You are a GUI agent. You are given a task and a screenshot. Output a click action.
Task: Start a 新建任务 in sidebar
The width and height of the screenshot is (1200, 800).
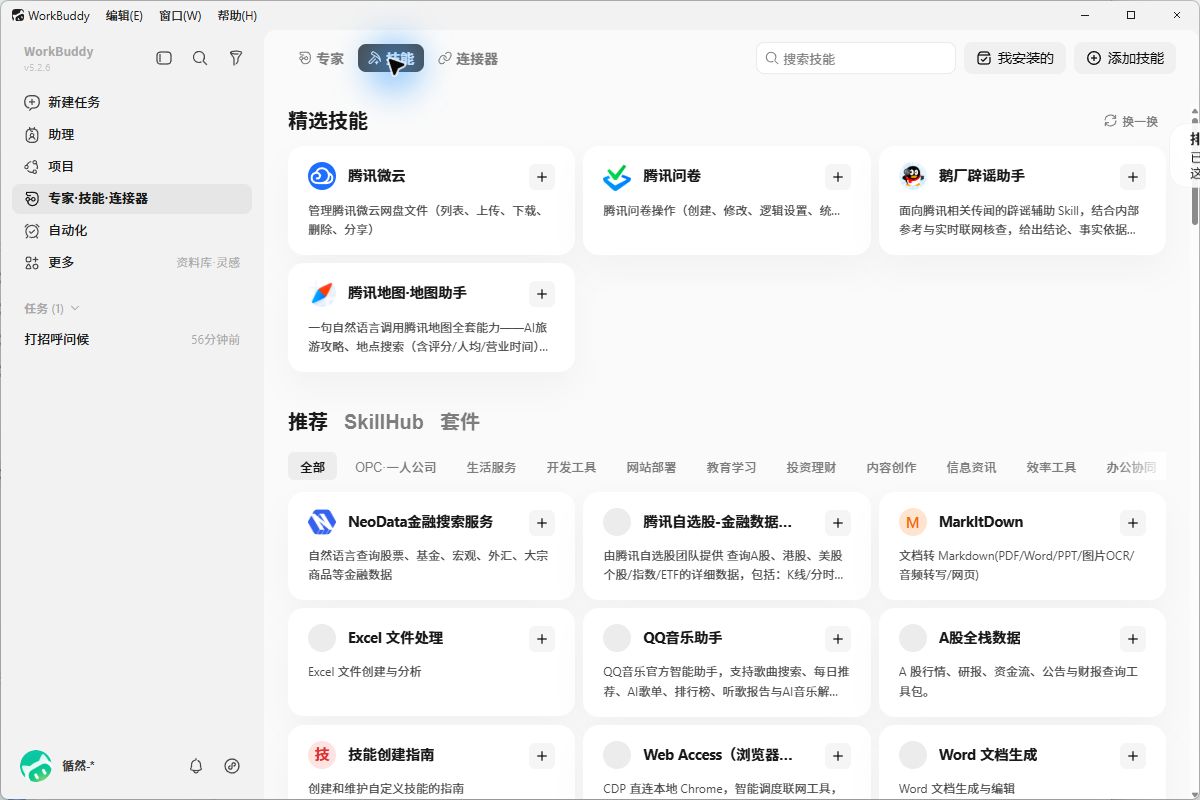click(132, 102)
